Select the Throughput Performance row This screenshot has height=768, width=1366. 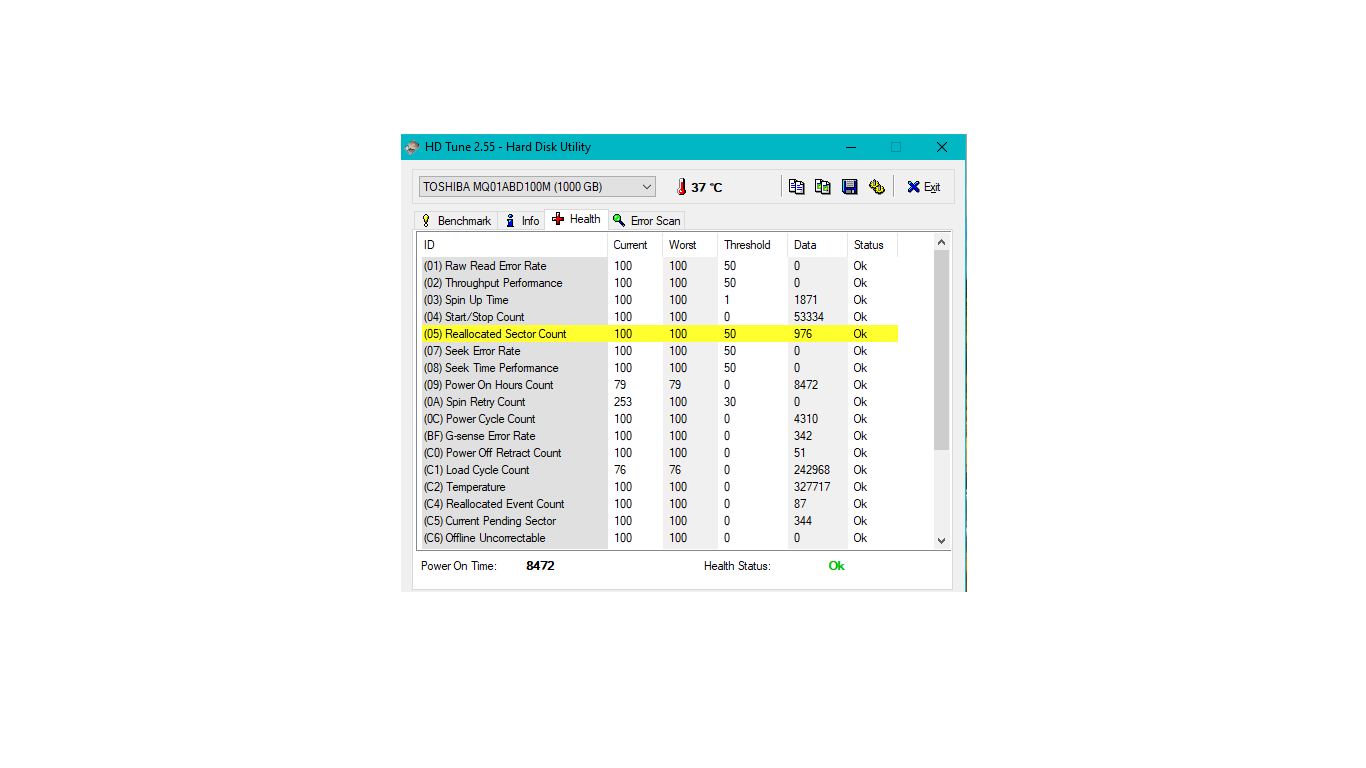pyautogui.click(x=658, y=283)
